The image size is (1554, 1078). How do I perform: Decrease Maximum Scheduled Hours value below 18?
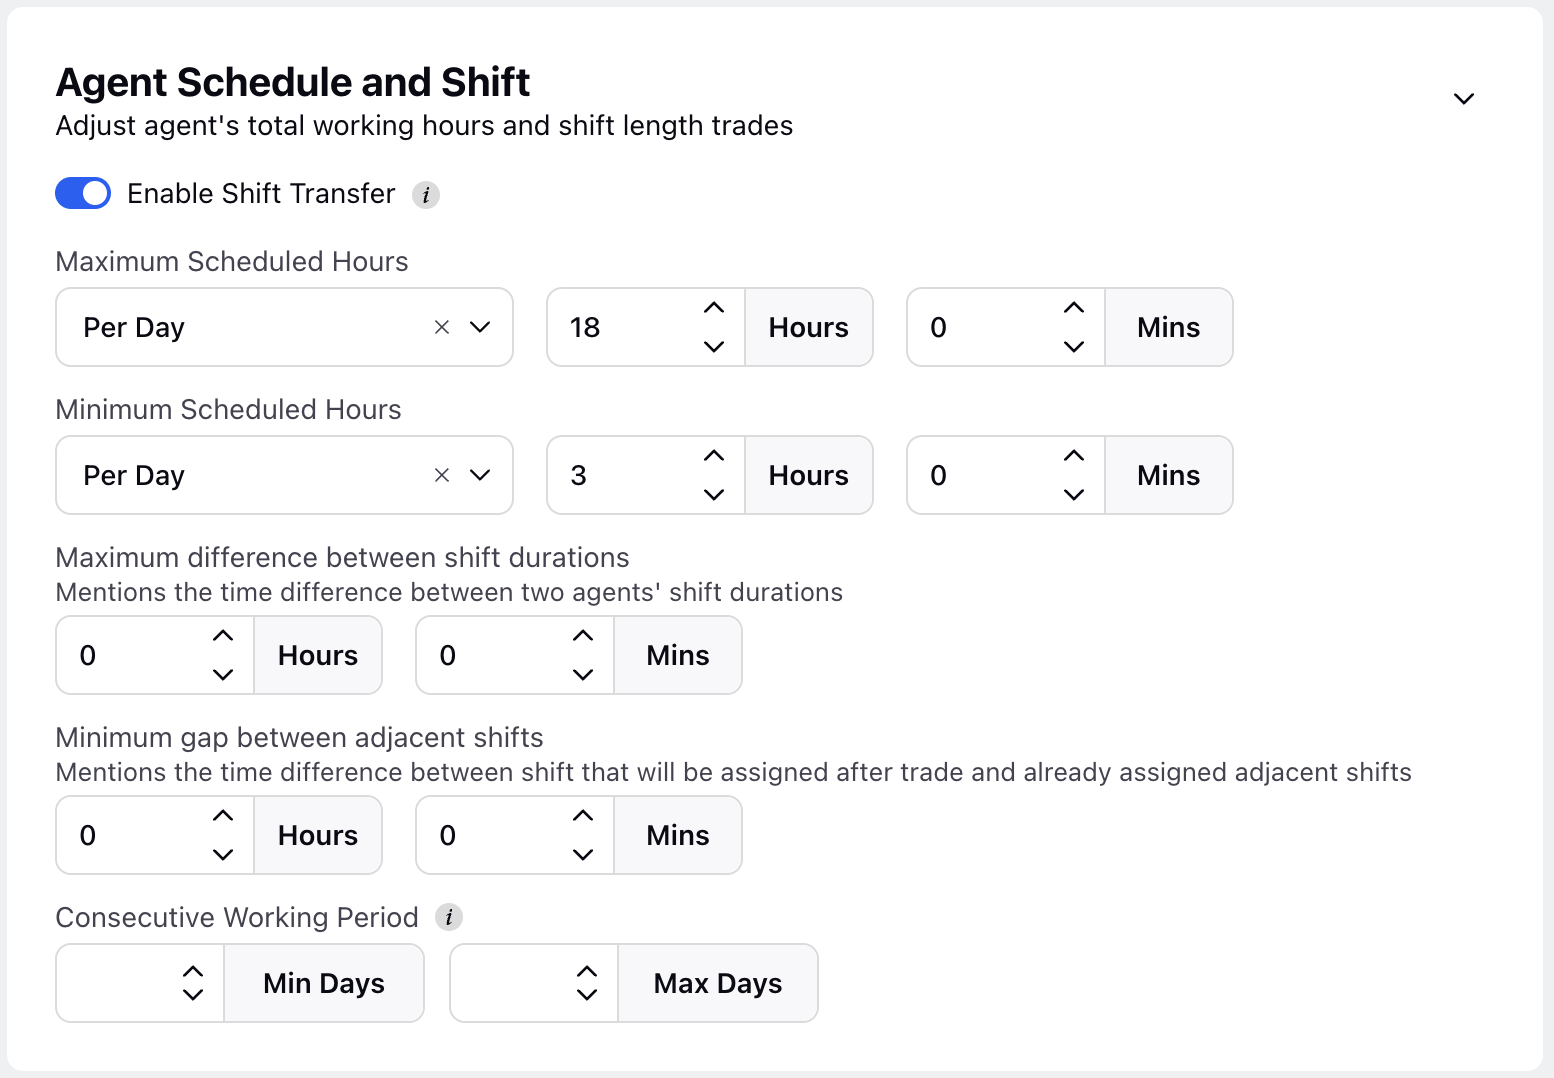tap(714, 346)
